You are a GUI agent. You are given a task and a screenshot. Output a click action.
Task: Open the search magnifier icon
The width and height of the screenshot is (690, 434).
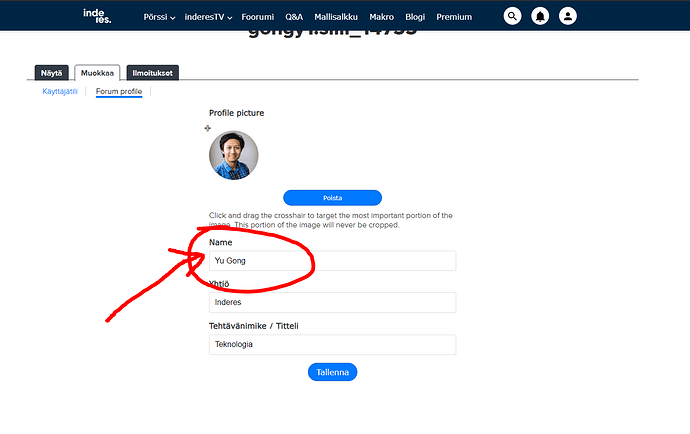point(512,16)
